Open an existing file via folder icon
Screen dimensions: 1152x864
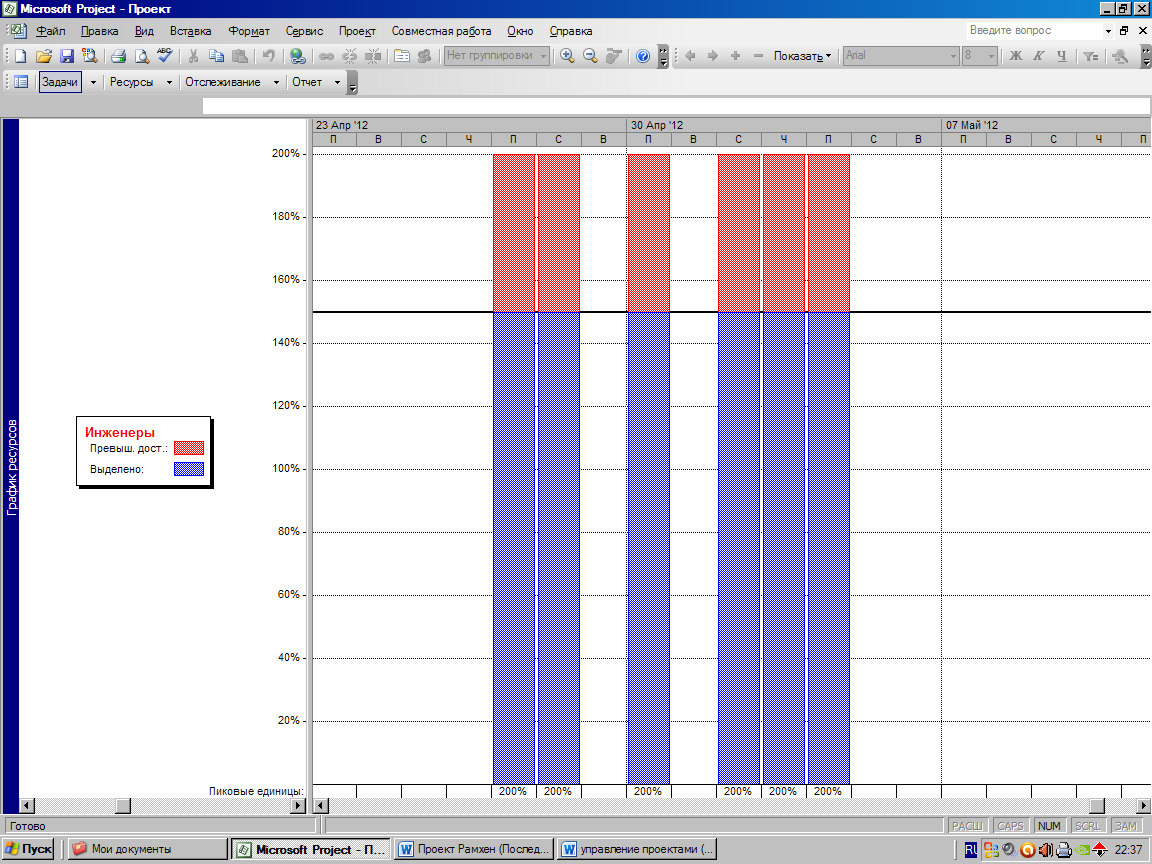click(43, 56)
